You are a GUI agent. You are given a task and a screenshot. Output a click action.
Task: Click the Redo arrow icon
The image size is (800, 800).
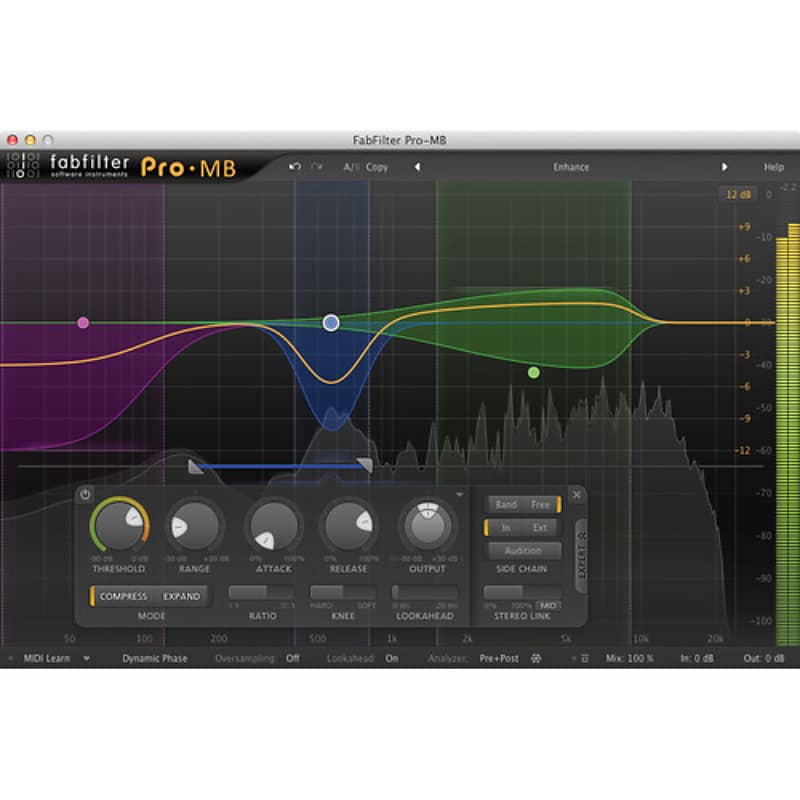316,167
